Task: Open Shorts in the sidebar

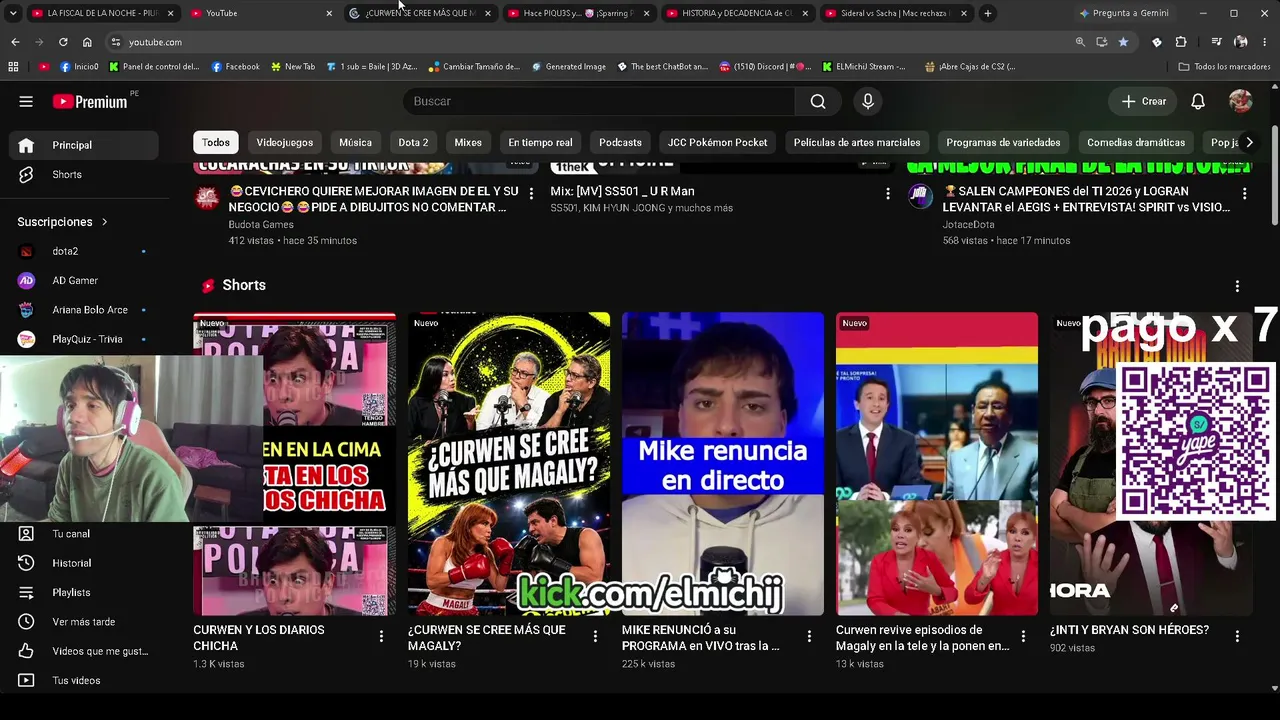Action: [x=84, y=174]
